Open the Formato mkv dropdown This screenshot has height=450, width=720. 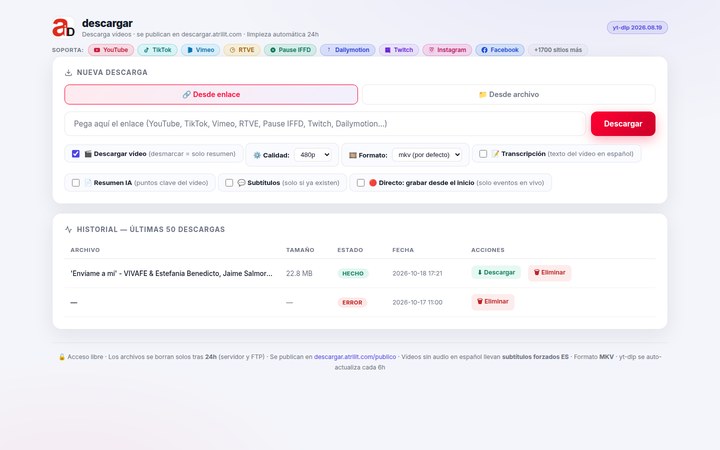427,155
